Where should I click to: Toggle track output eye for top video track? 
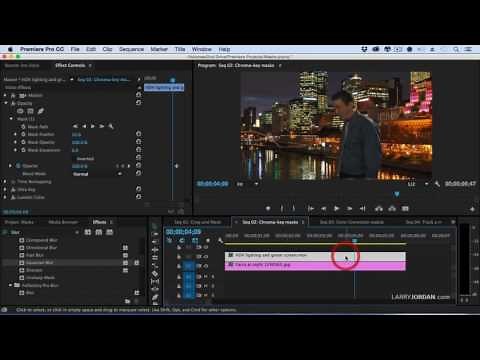point(206,247)
